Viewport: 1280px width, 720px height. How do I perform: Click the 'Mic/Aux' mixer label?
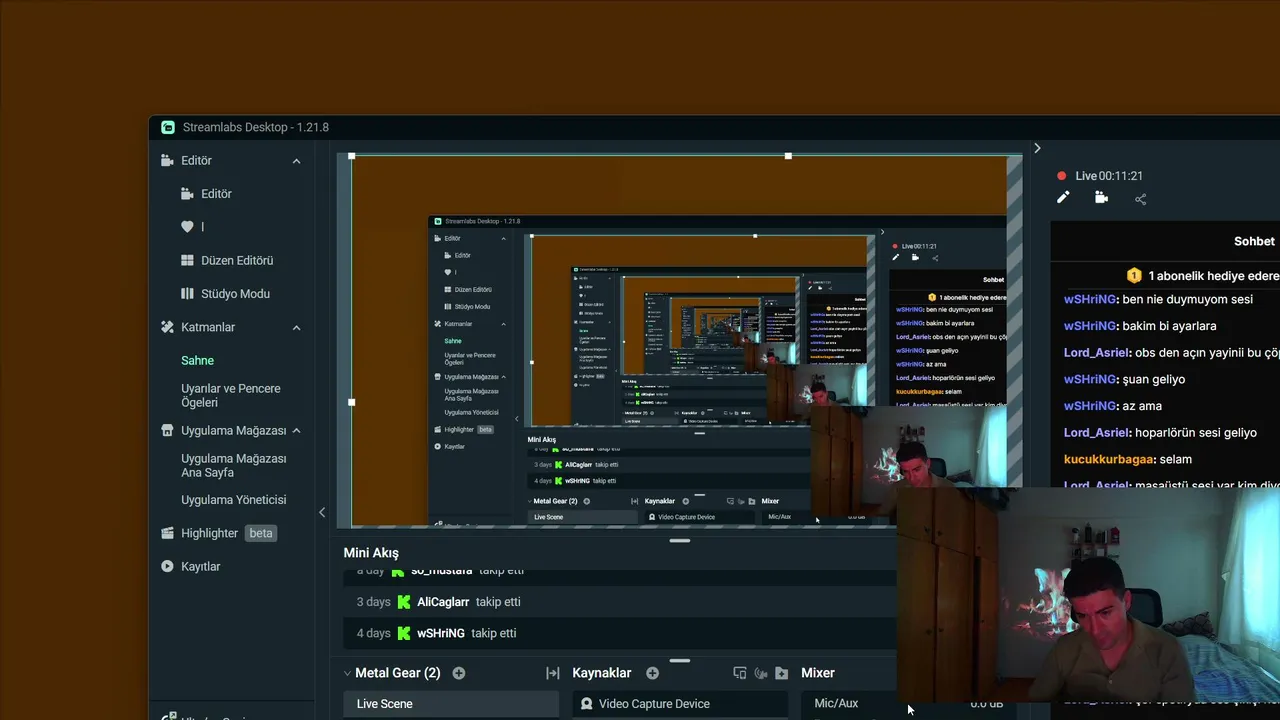click(x=836, y=704)
